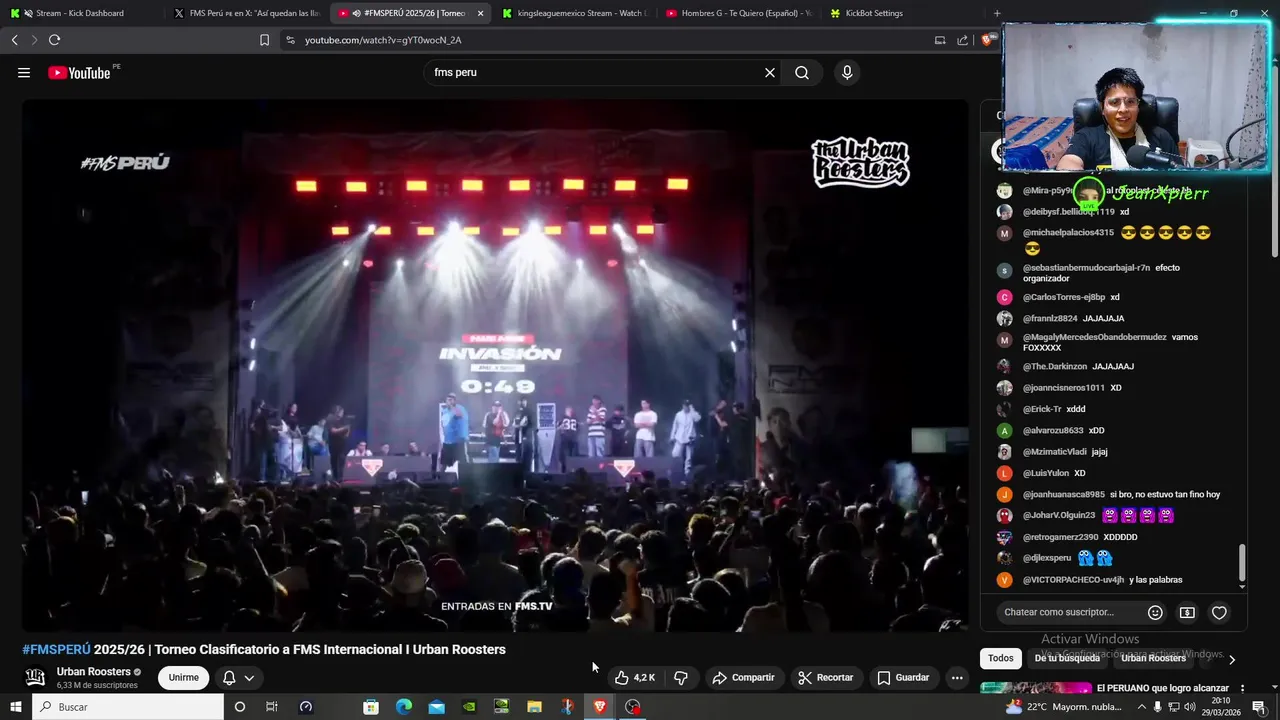Screen dimensions: 1280x720
Task: Open options for the El PERUANO video
Action: click(x=1242, y=689)
